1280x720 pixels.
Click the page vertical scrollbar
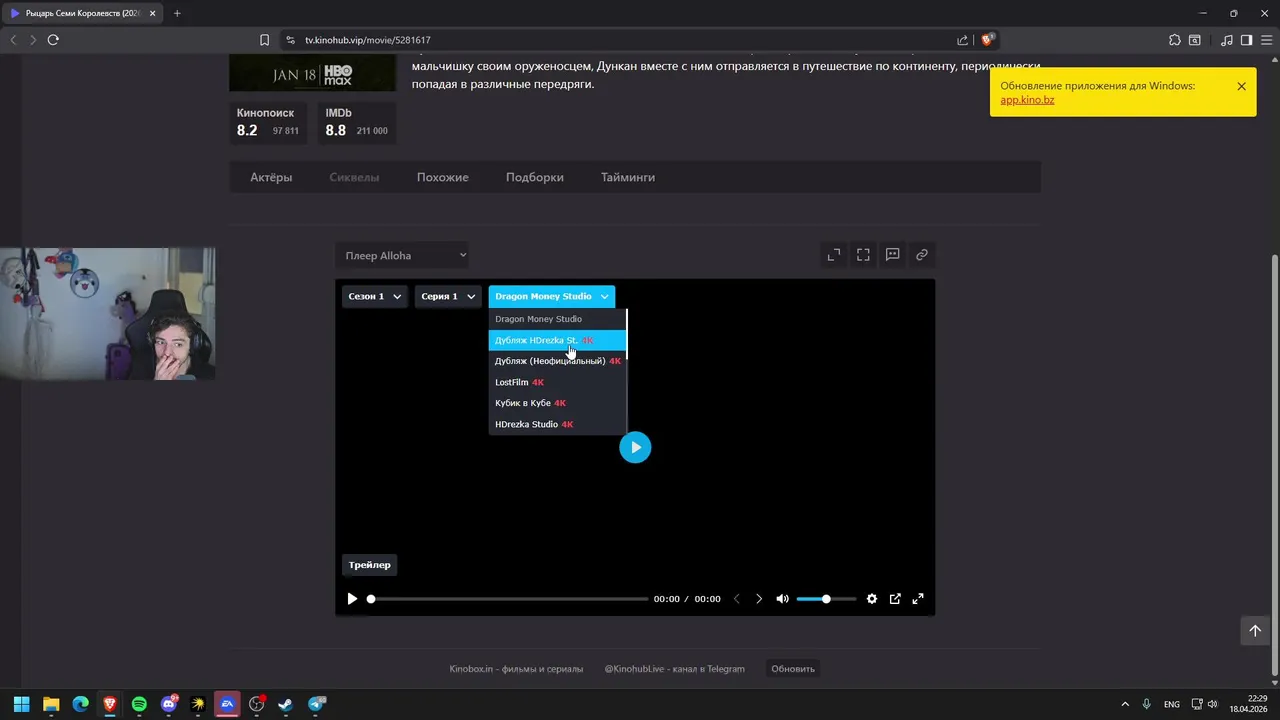[x=1274, y=465]
